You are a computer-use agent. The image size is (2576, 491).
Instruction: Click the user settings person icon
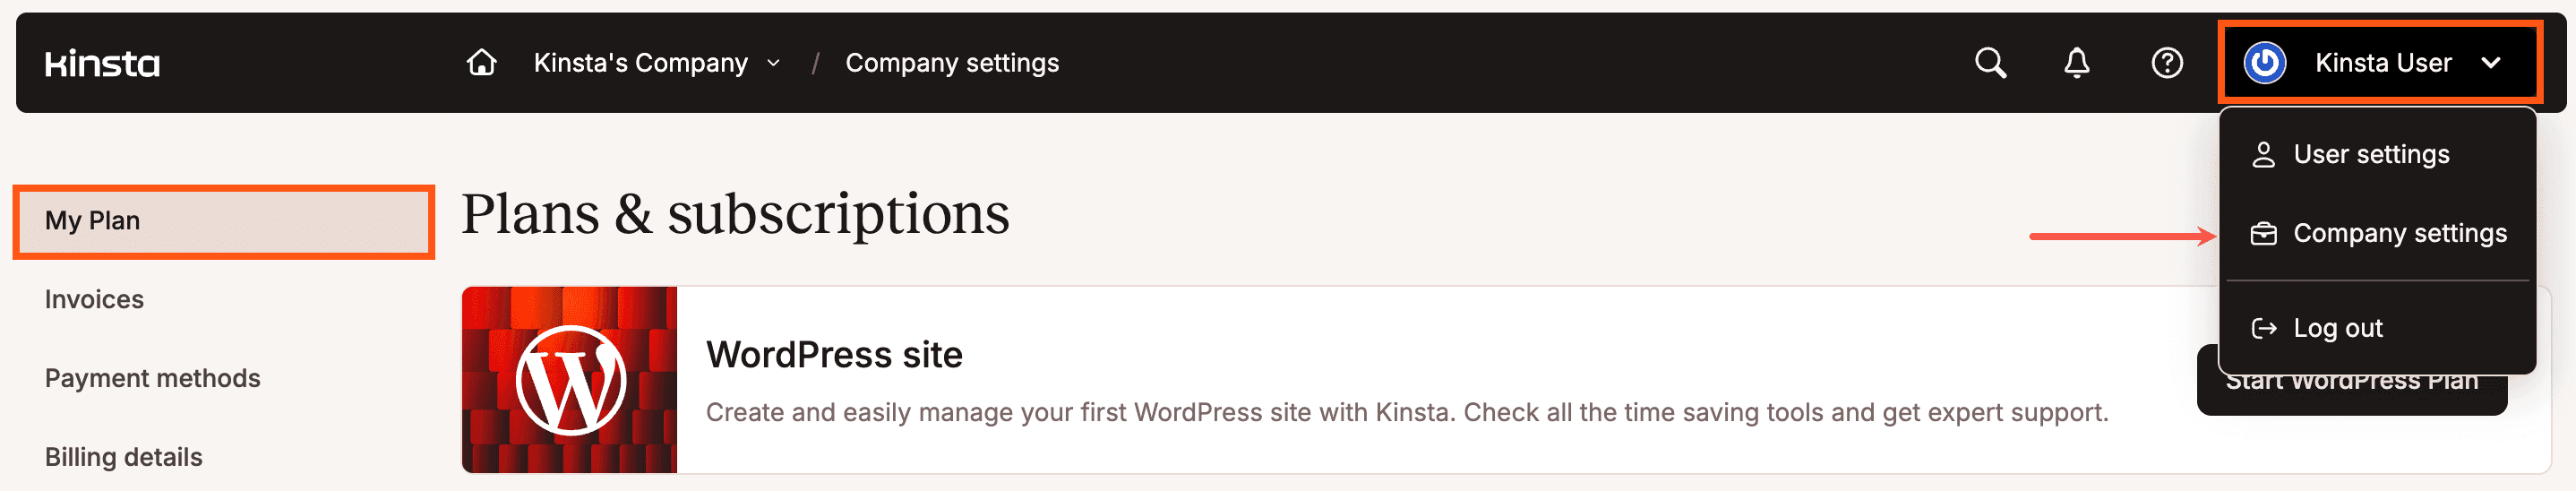click(2263, 155)
